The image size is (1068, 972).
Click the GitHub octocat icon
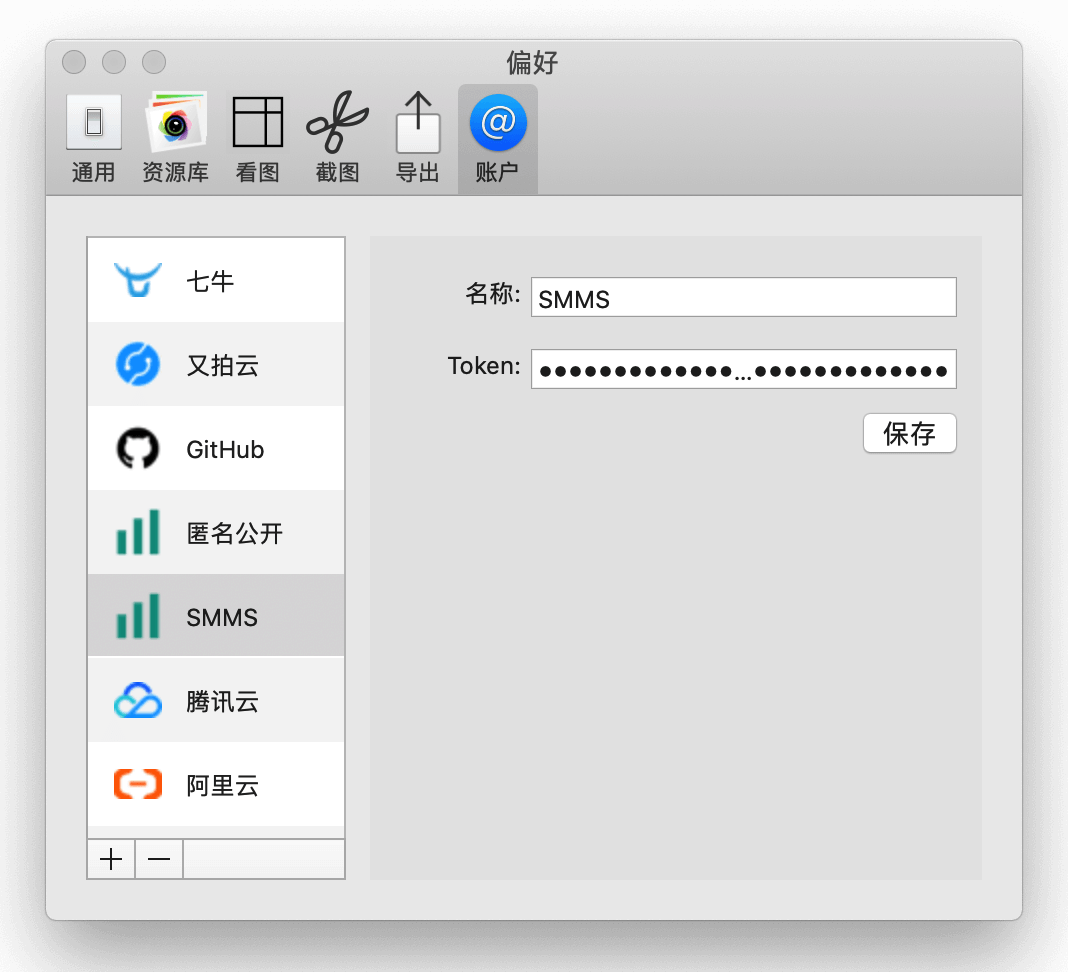click(138, 448)
